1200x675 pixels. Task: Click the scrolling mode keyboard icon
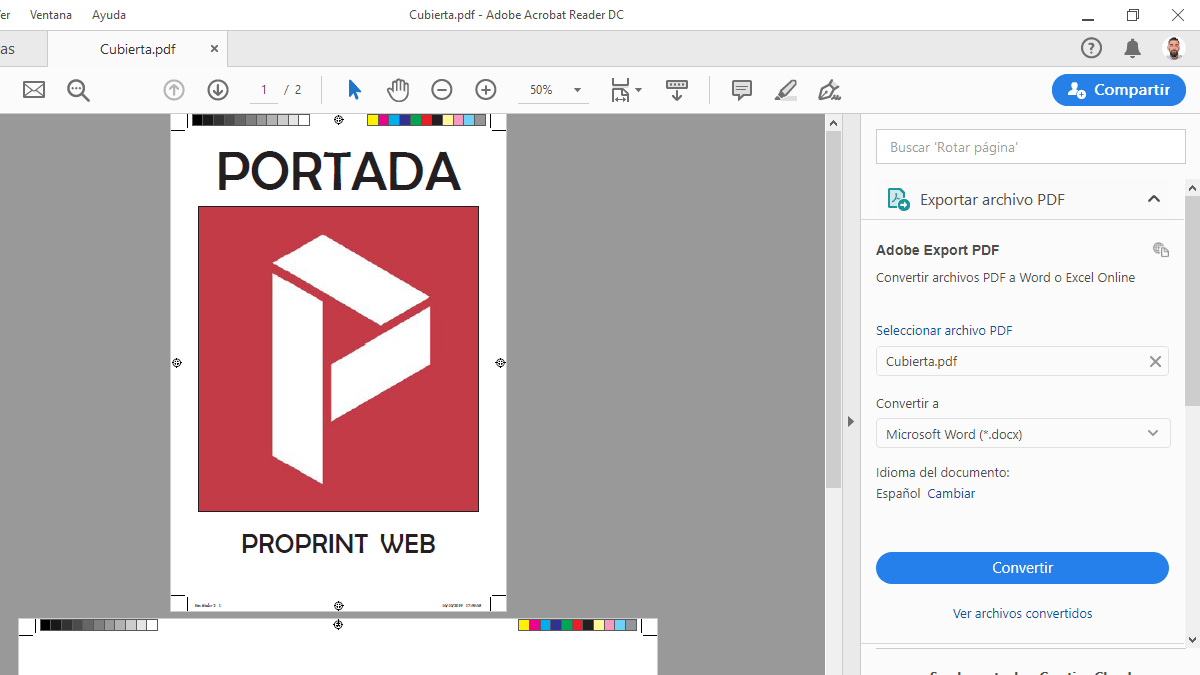[x=677, y=90]
